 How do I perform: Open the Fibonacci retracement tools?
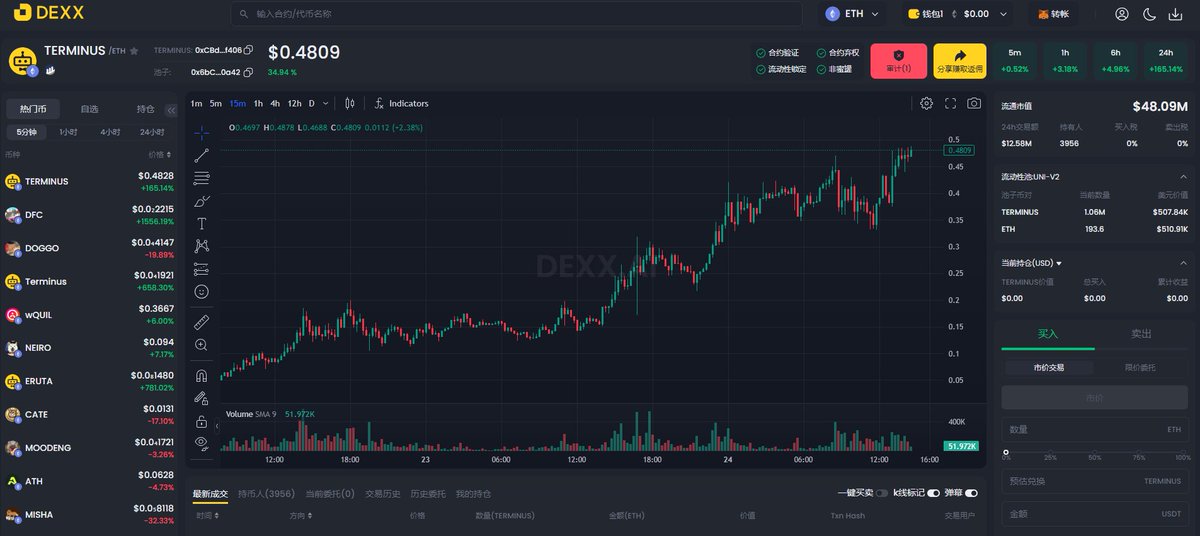click(201, 178)
